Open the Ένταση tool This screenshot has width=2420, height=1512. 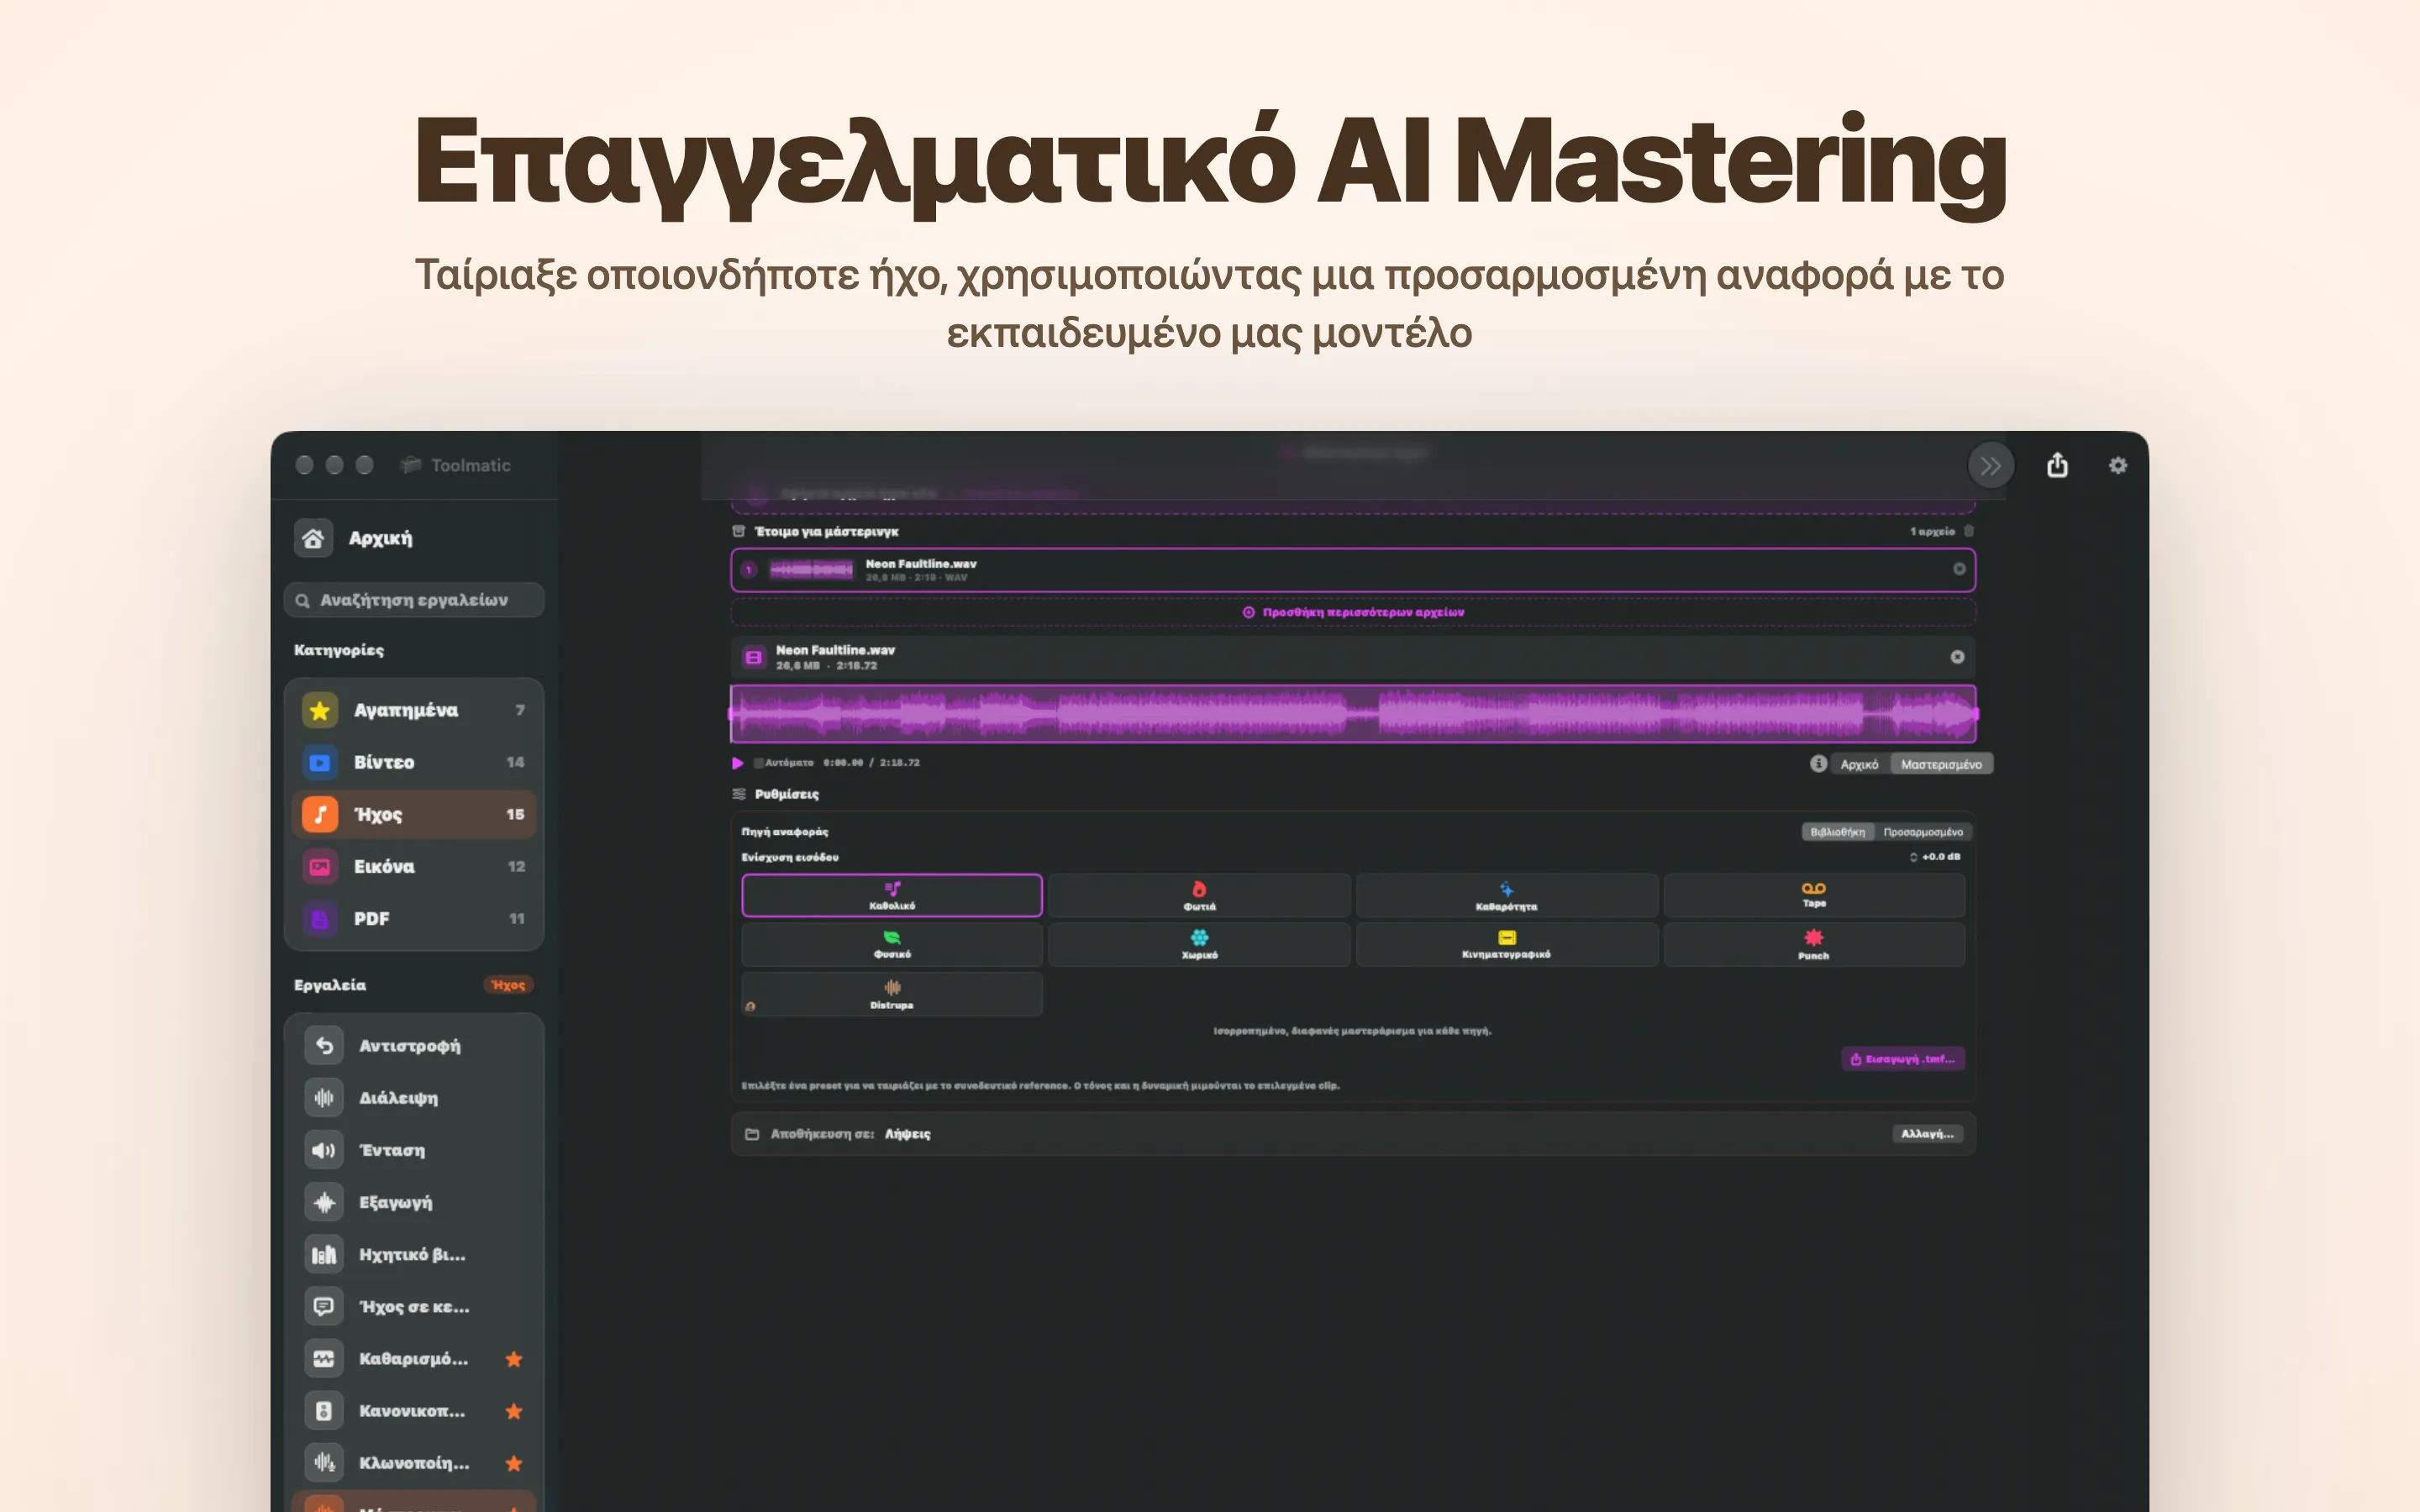click(x=414, y=1150)
